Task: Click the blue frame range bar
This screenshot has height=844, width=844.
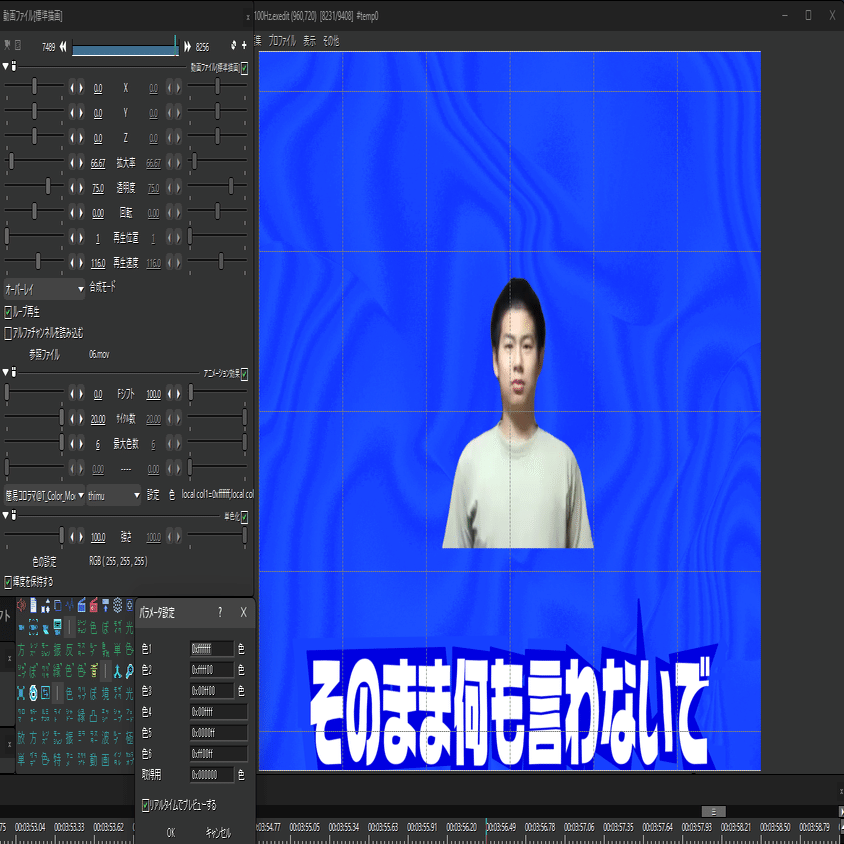Action: (125, 50)
